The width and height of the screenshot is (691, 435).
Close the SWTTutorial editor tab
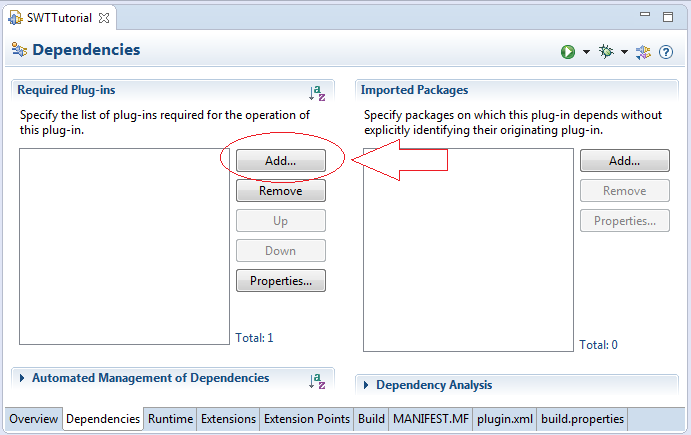[x=104, y=18]
